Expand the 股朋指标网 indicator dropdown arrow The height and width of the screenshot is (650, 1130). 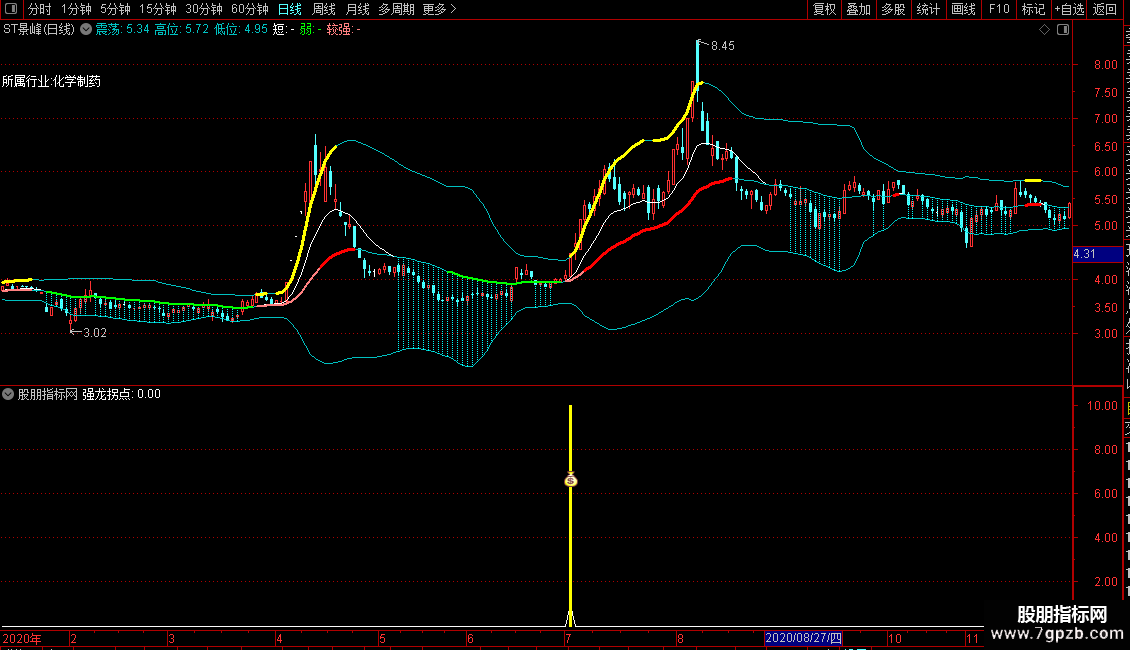(8, 394)
